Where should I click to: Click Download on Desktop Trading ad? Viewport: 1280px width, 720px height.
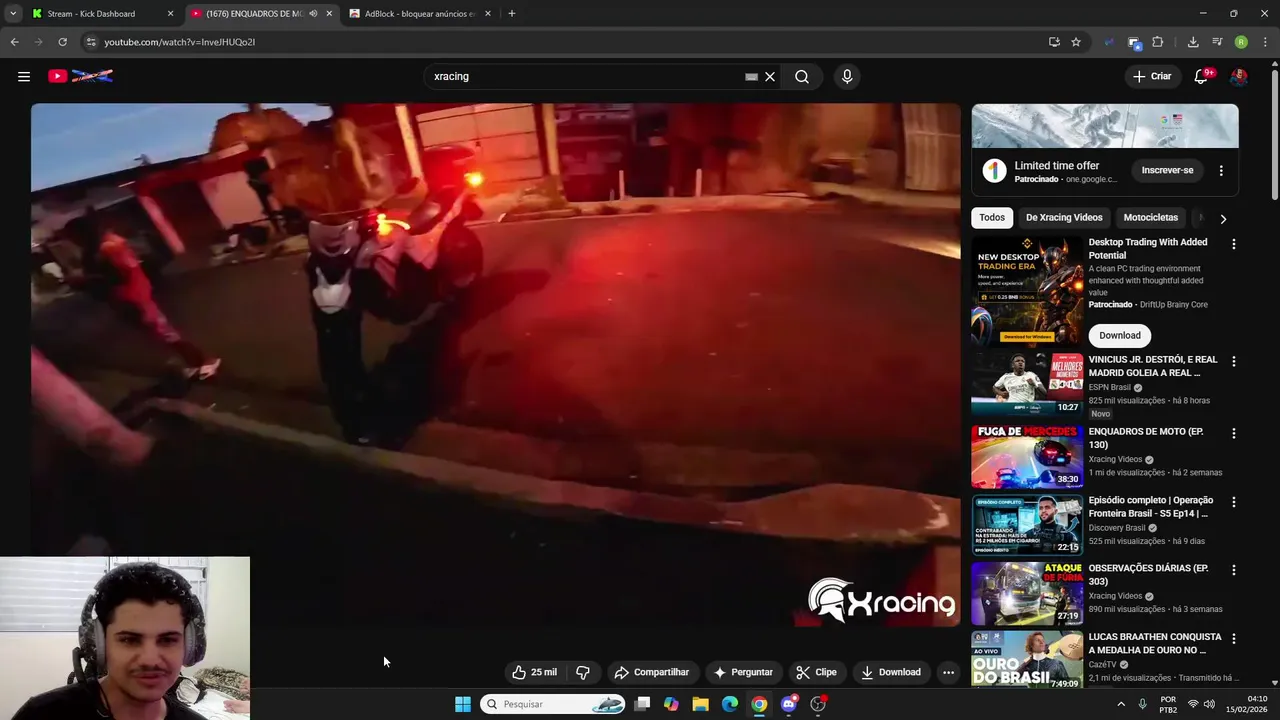(x=1120, y=335)
